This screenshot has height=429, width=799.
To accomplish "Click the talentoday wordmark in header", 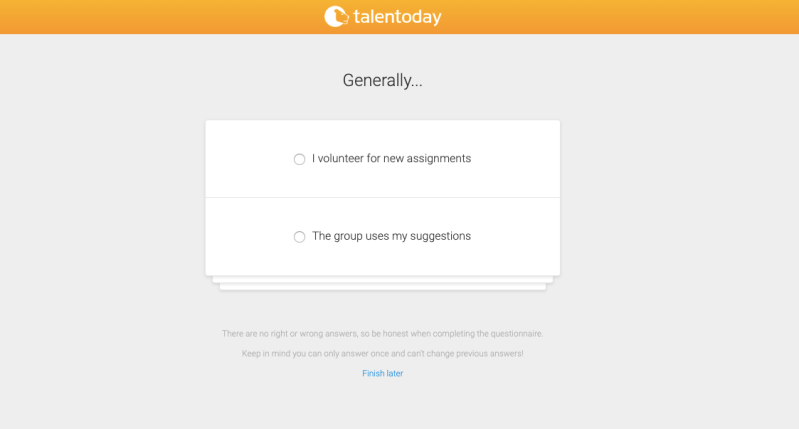I will tap(397, 17).
